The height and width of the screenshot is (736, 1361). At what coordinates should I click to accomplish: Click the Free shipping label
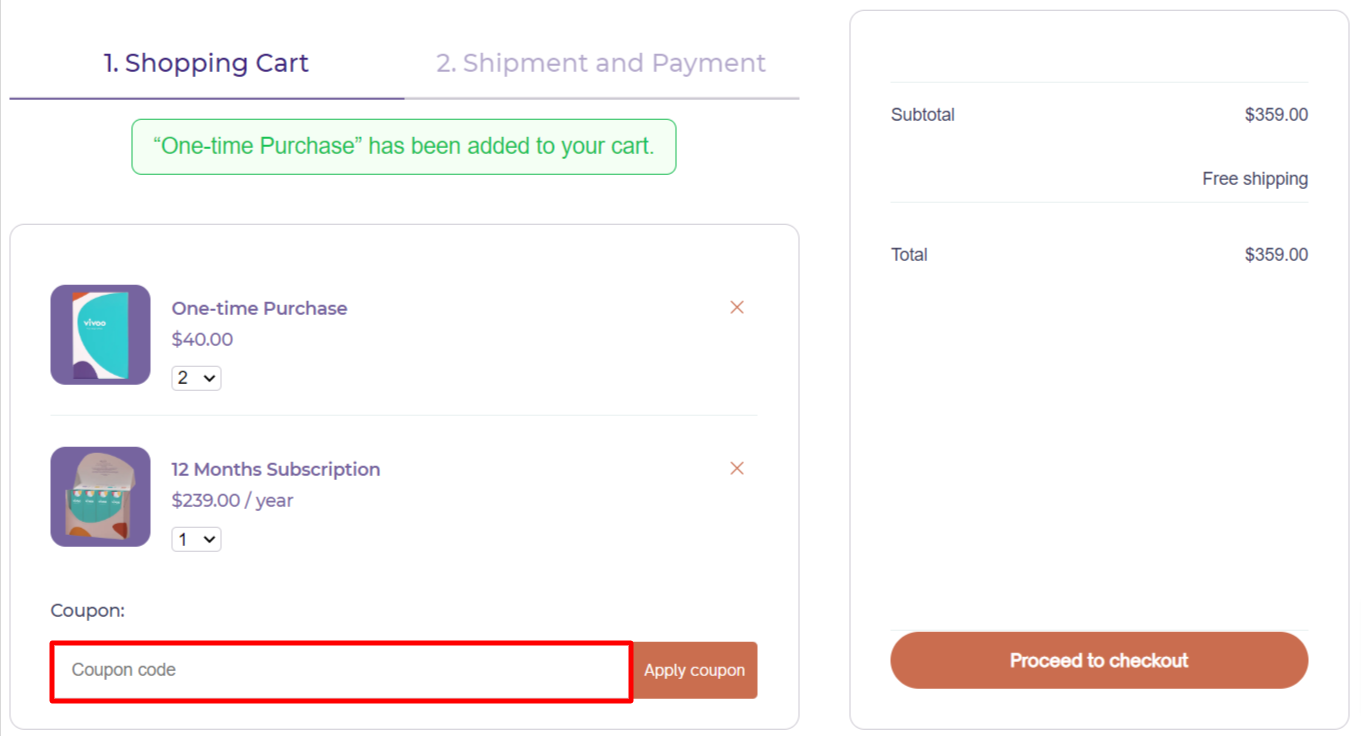1255,179
